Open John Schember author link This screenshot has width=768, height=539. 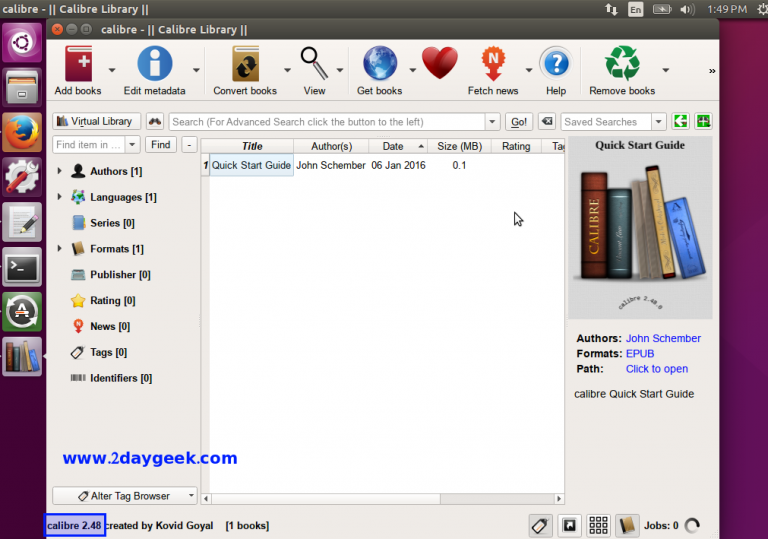[x=663, y=338]
